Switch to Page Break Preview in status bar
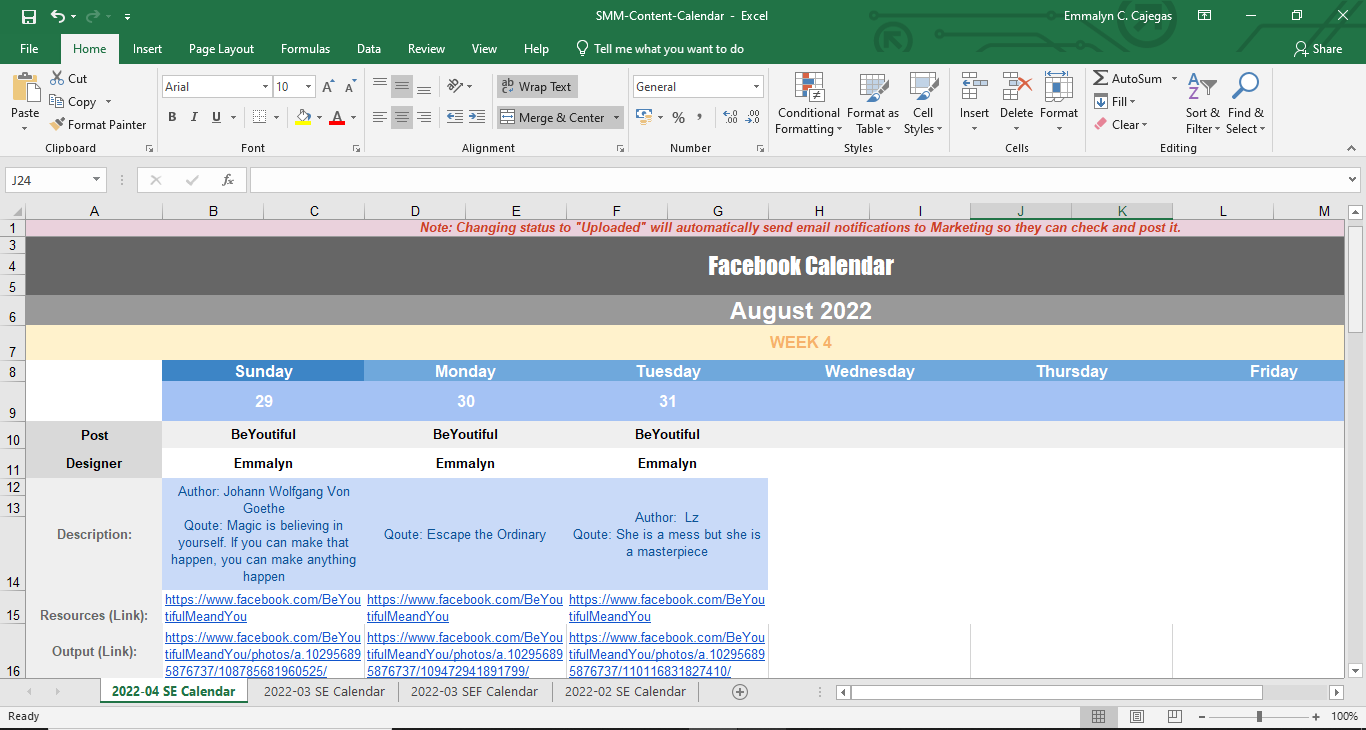 tap(1175, 716)
